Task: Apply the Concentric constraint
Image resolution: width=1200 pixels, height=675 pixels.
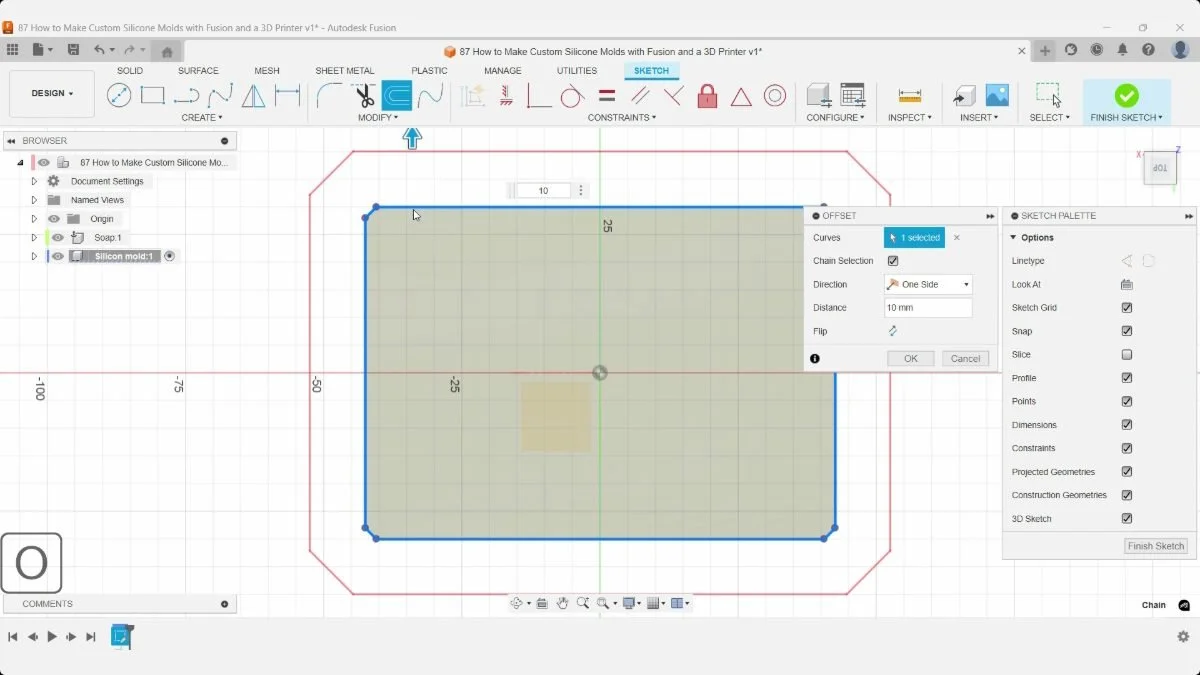Action: 775,96
